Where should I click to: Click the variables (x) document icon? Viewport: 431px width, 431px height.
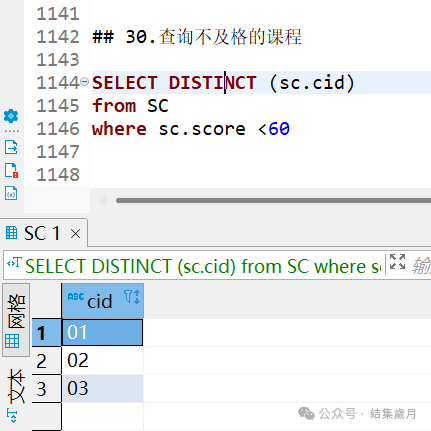click(11, 193)
